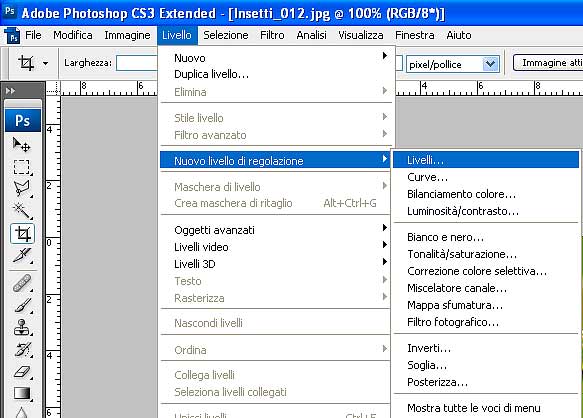583x418 pixels.
Task: Select the Polygonal Lasso tool
Action: click(x=22, y=189)
